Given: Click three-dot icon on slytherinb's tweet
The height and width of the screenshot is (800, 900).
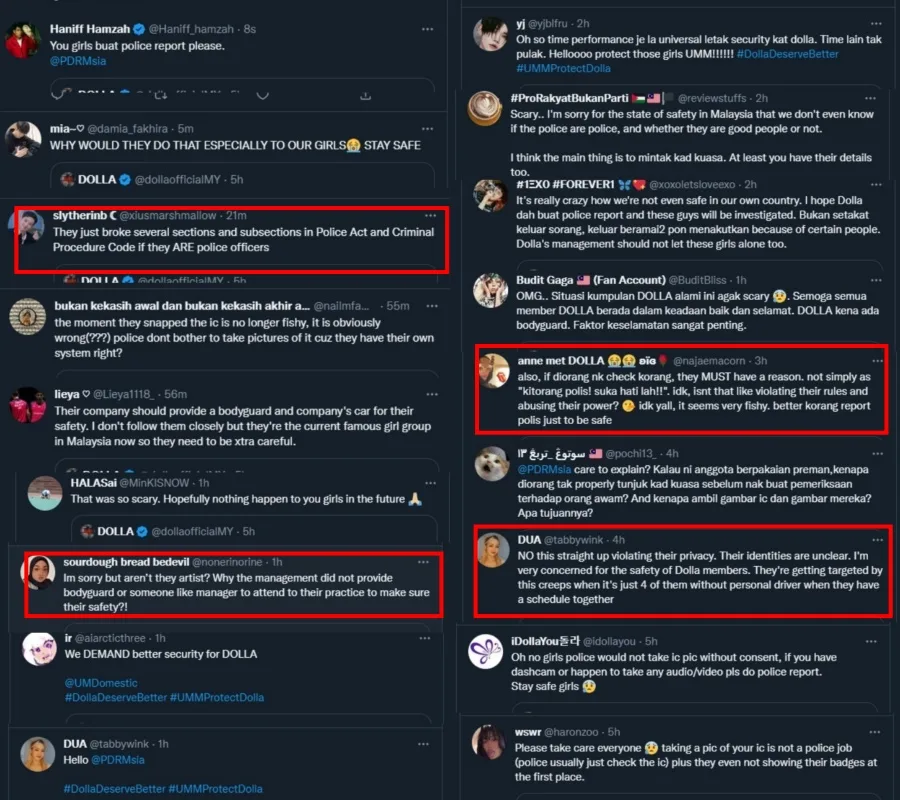Looking at the screenshot, I should pyautogui.click(x=430, y=215).
